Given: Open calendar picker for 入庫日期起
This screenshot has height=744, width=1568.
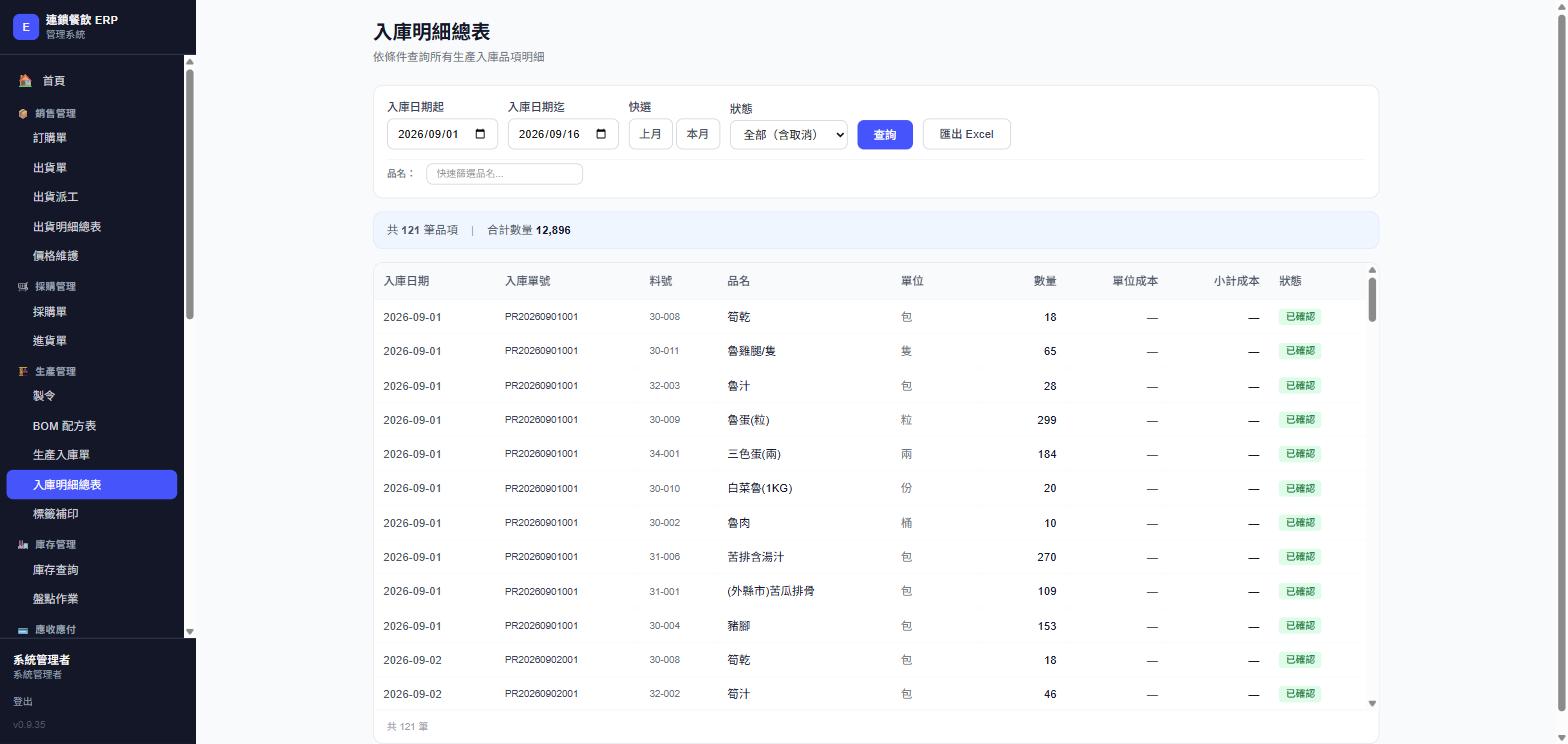Looking at the screenshot, I should (480, 134).
